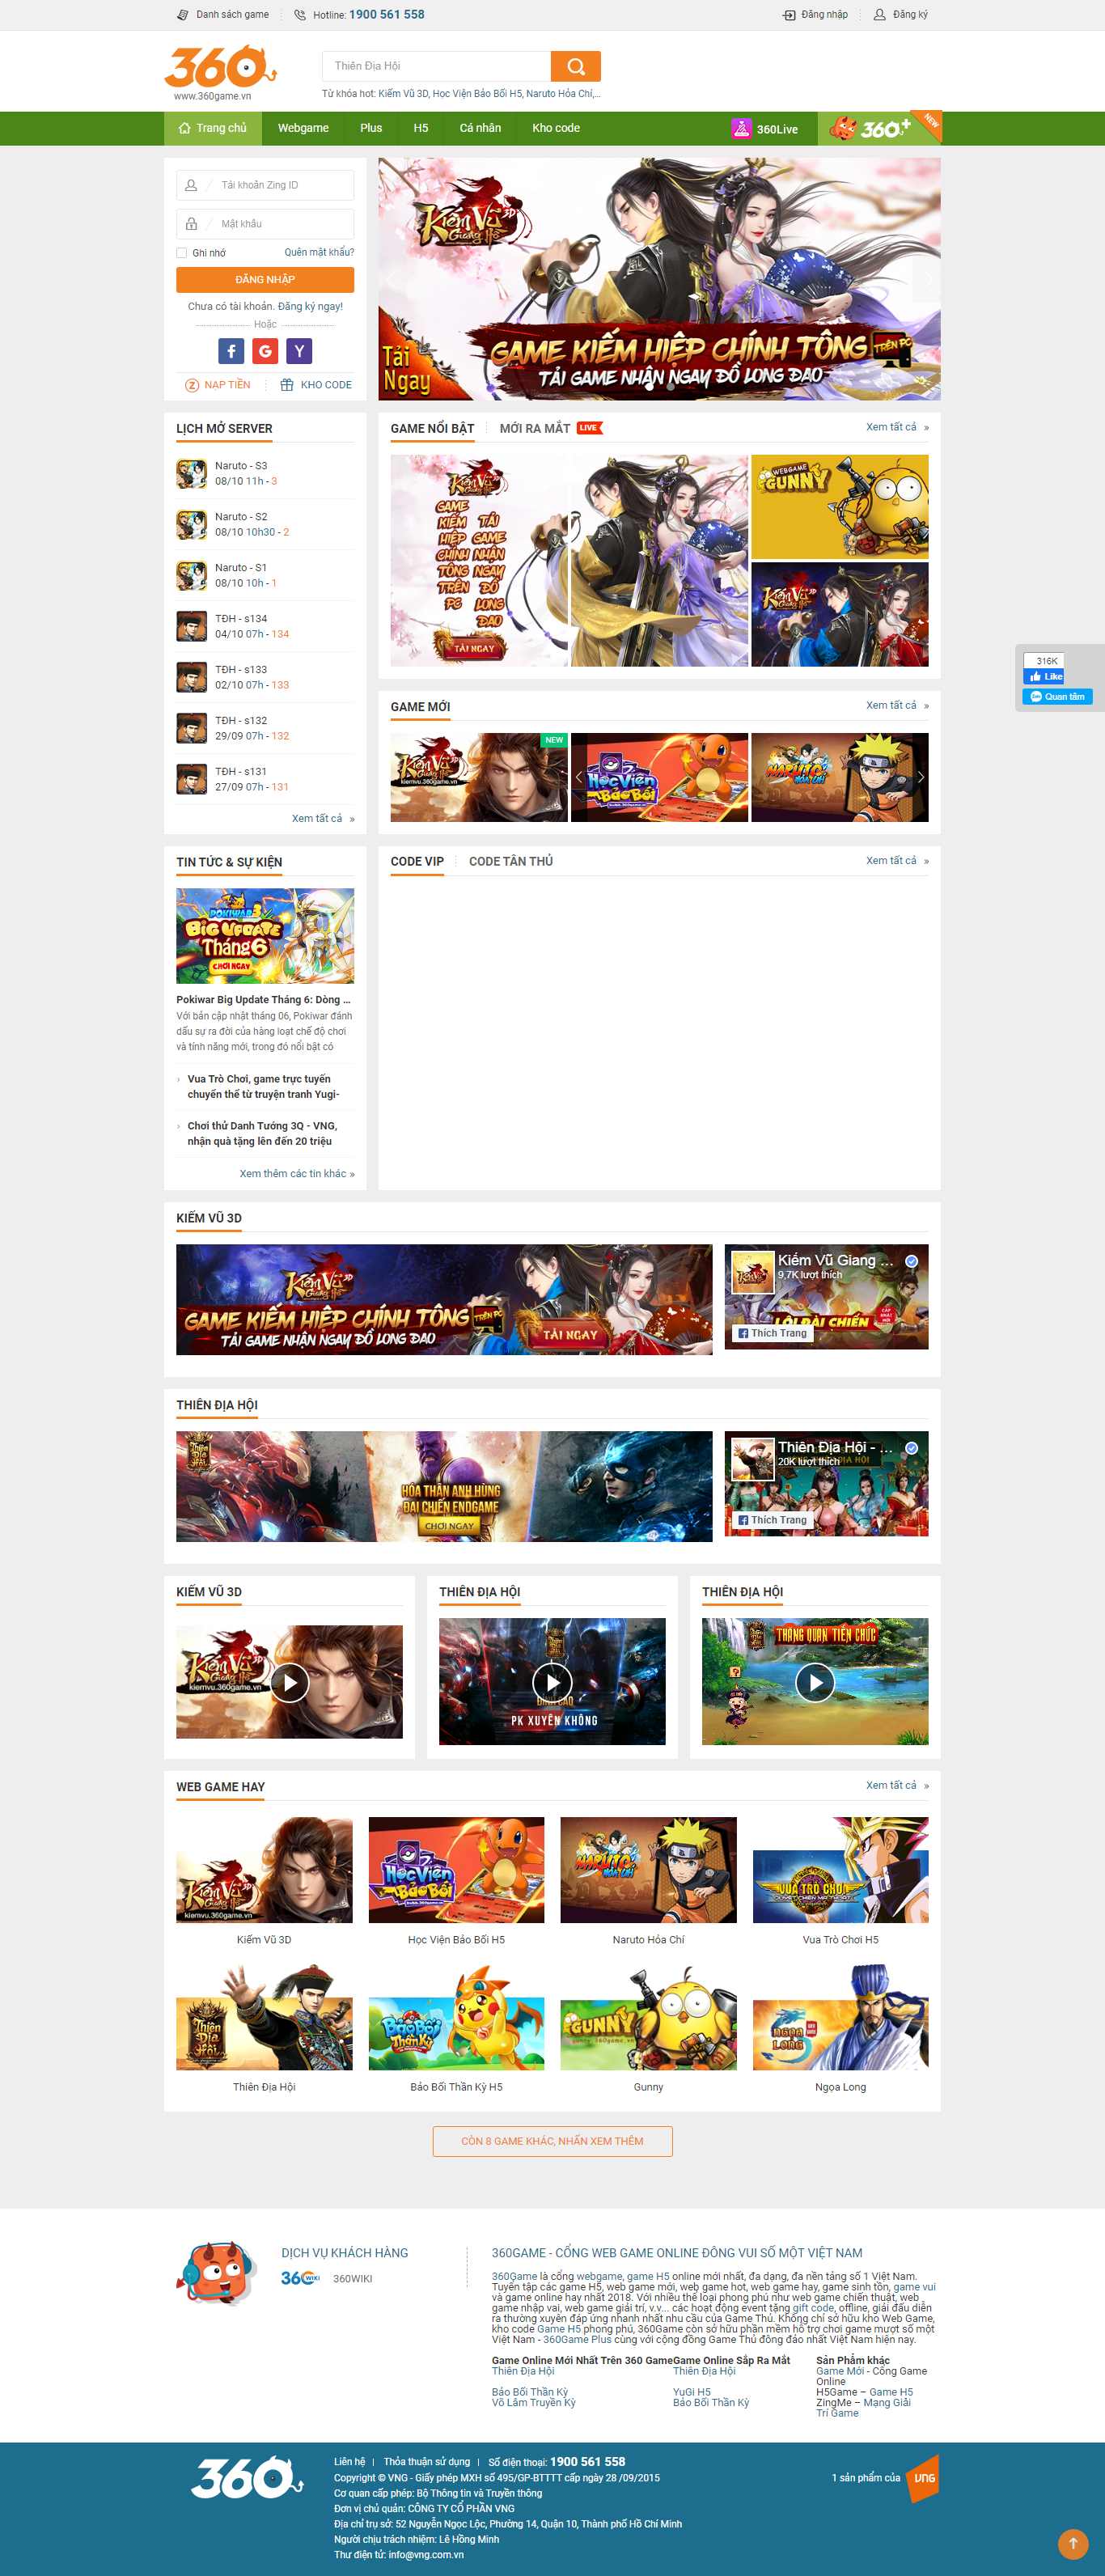1105x2576 pixels.
Task: Click the orange search magnifier button
Action: (x=575, y=66)
